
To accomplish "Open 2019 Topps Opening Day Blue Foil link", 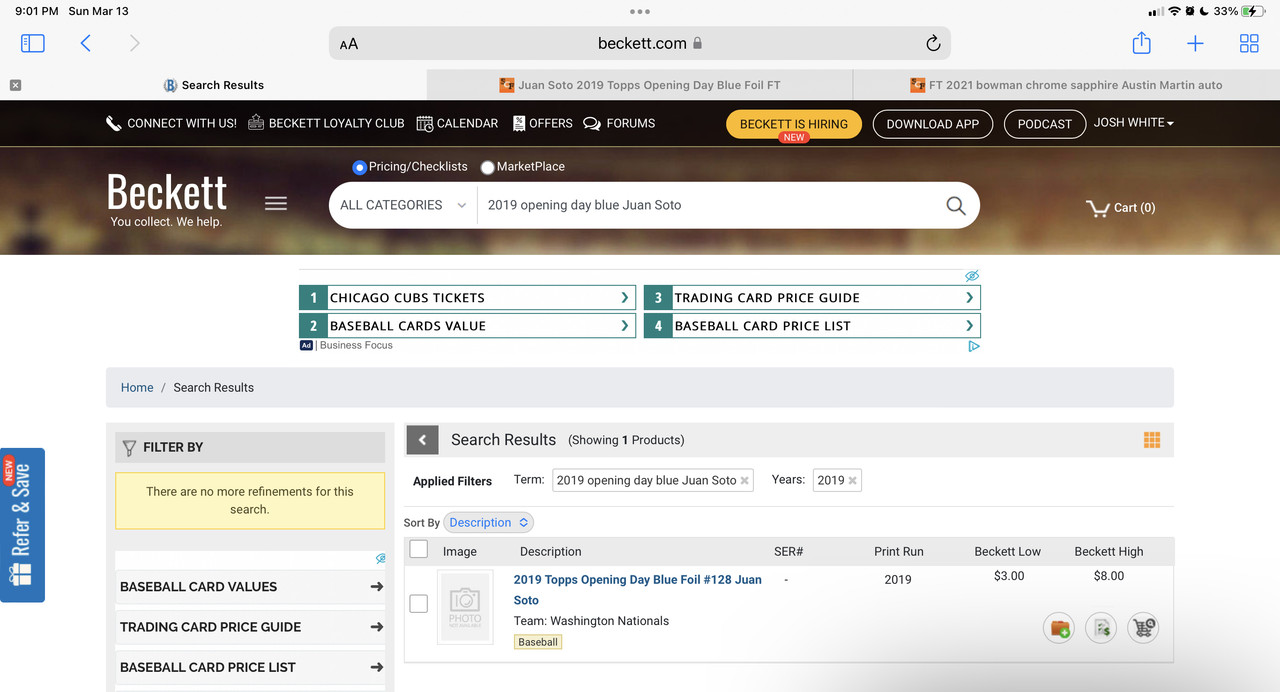I will point(637,590).
